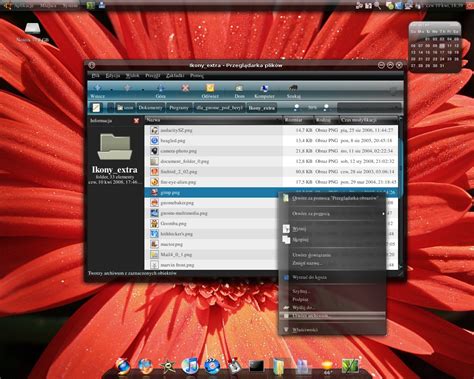Launch the terminal from the dock
474x379 pixels.
point(256,366)
